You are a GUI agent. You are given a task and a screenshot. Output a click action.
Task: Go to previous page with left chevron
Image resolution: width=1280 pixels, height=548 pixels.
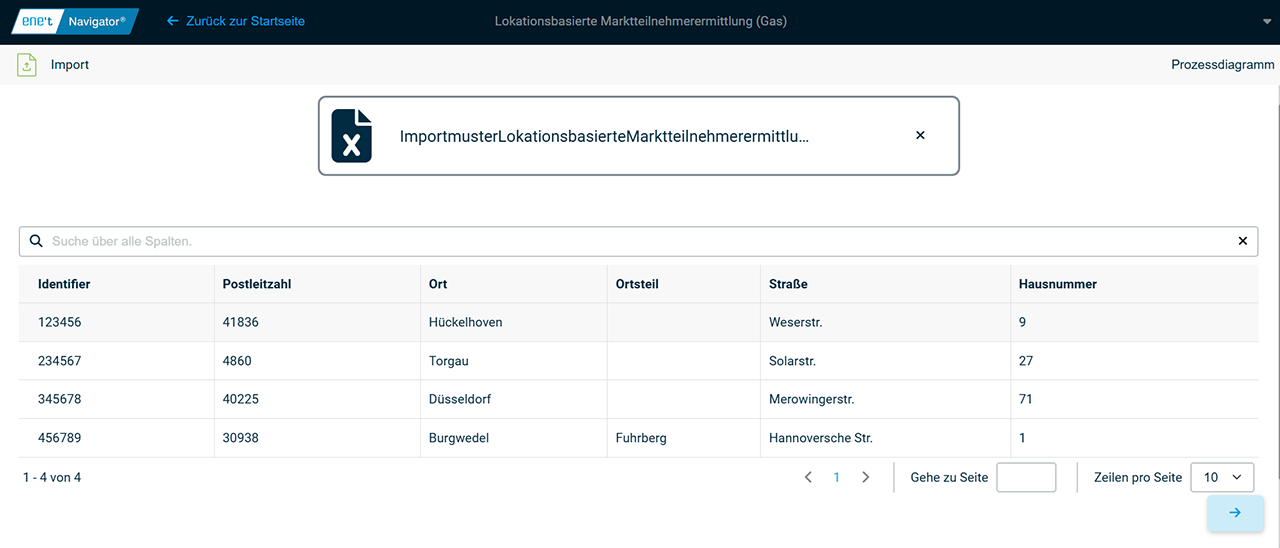tap(808, 478)
